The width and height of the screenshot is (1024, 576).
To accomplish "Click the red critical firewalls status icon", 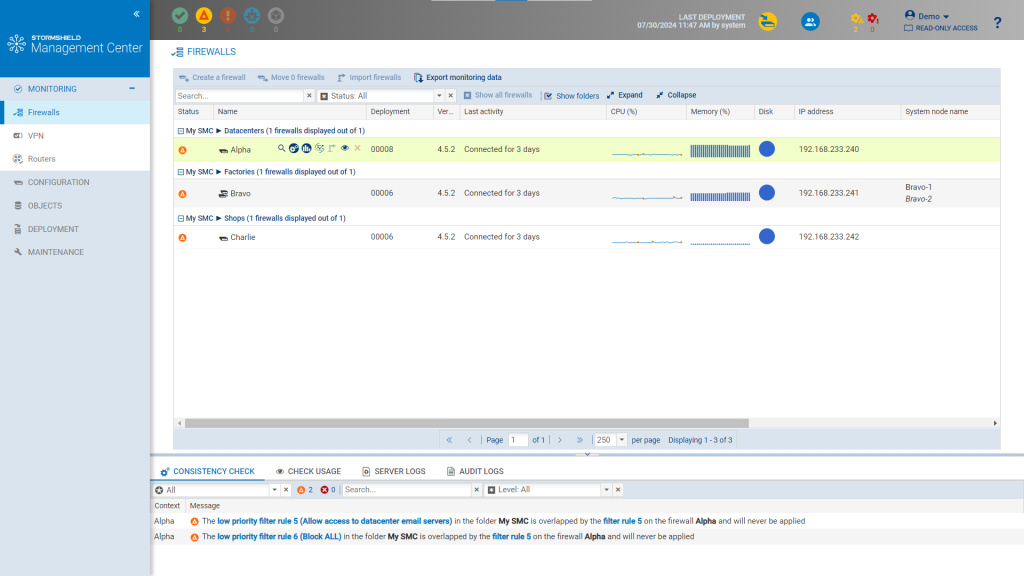I will coord(228,16).
